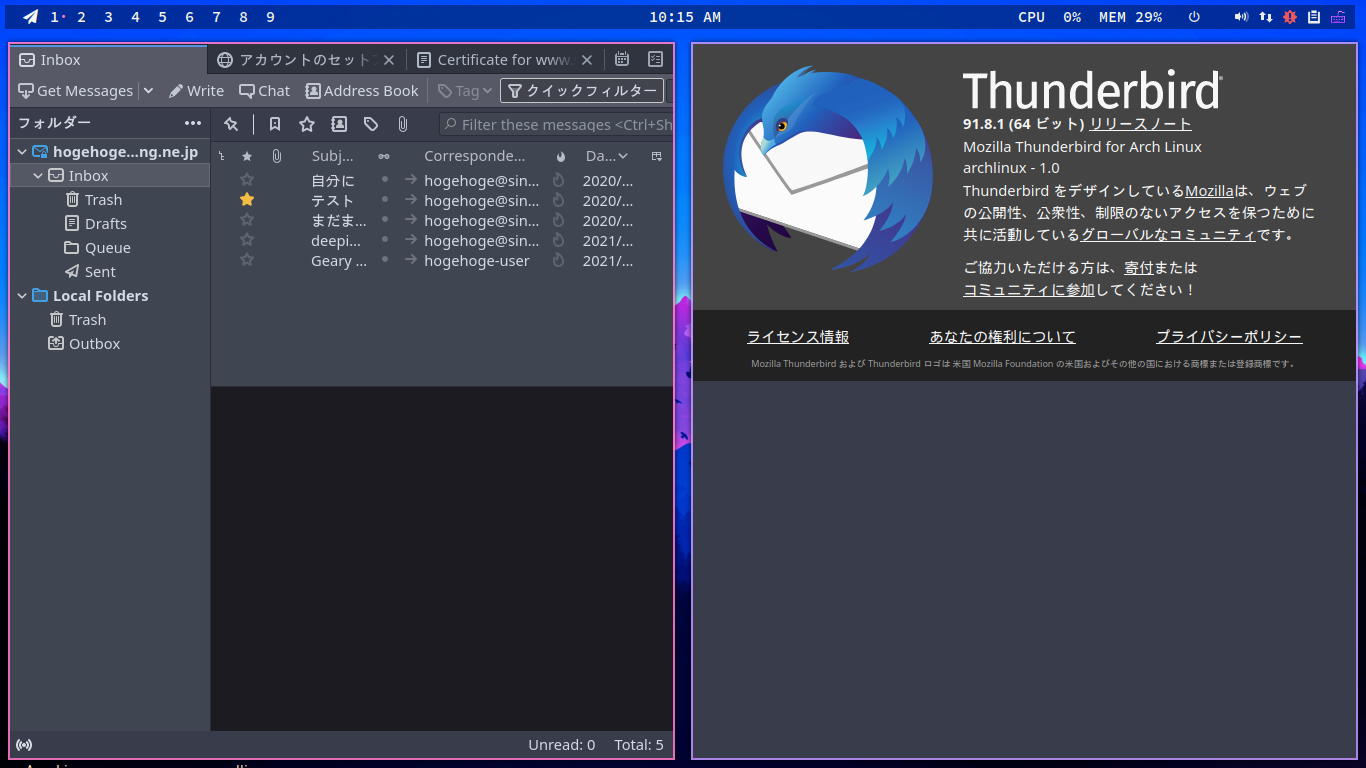Mark the まだま... message as junk

pos(559,220)
